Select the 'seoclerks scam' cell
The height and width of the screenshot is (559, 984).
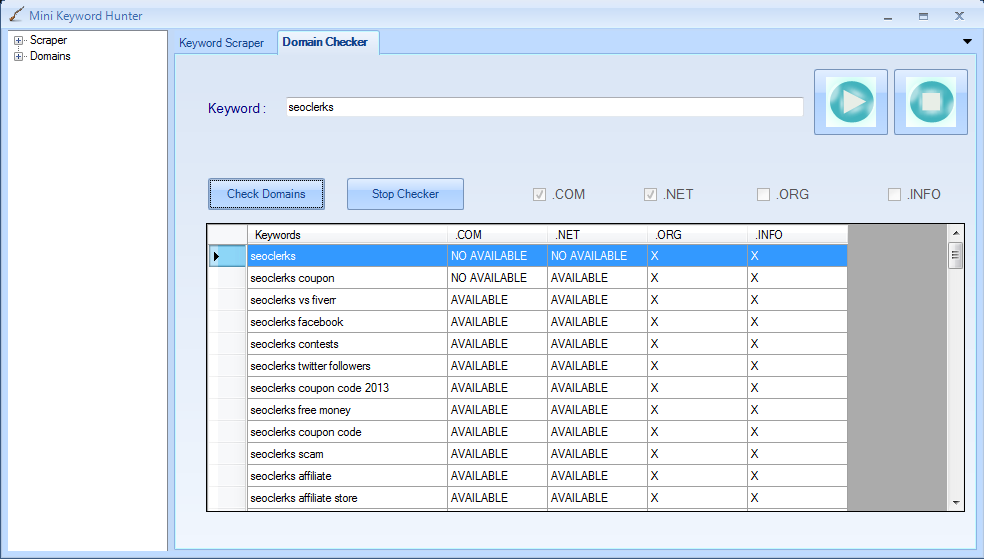tap(347, 454)
